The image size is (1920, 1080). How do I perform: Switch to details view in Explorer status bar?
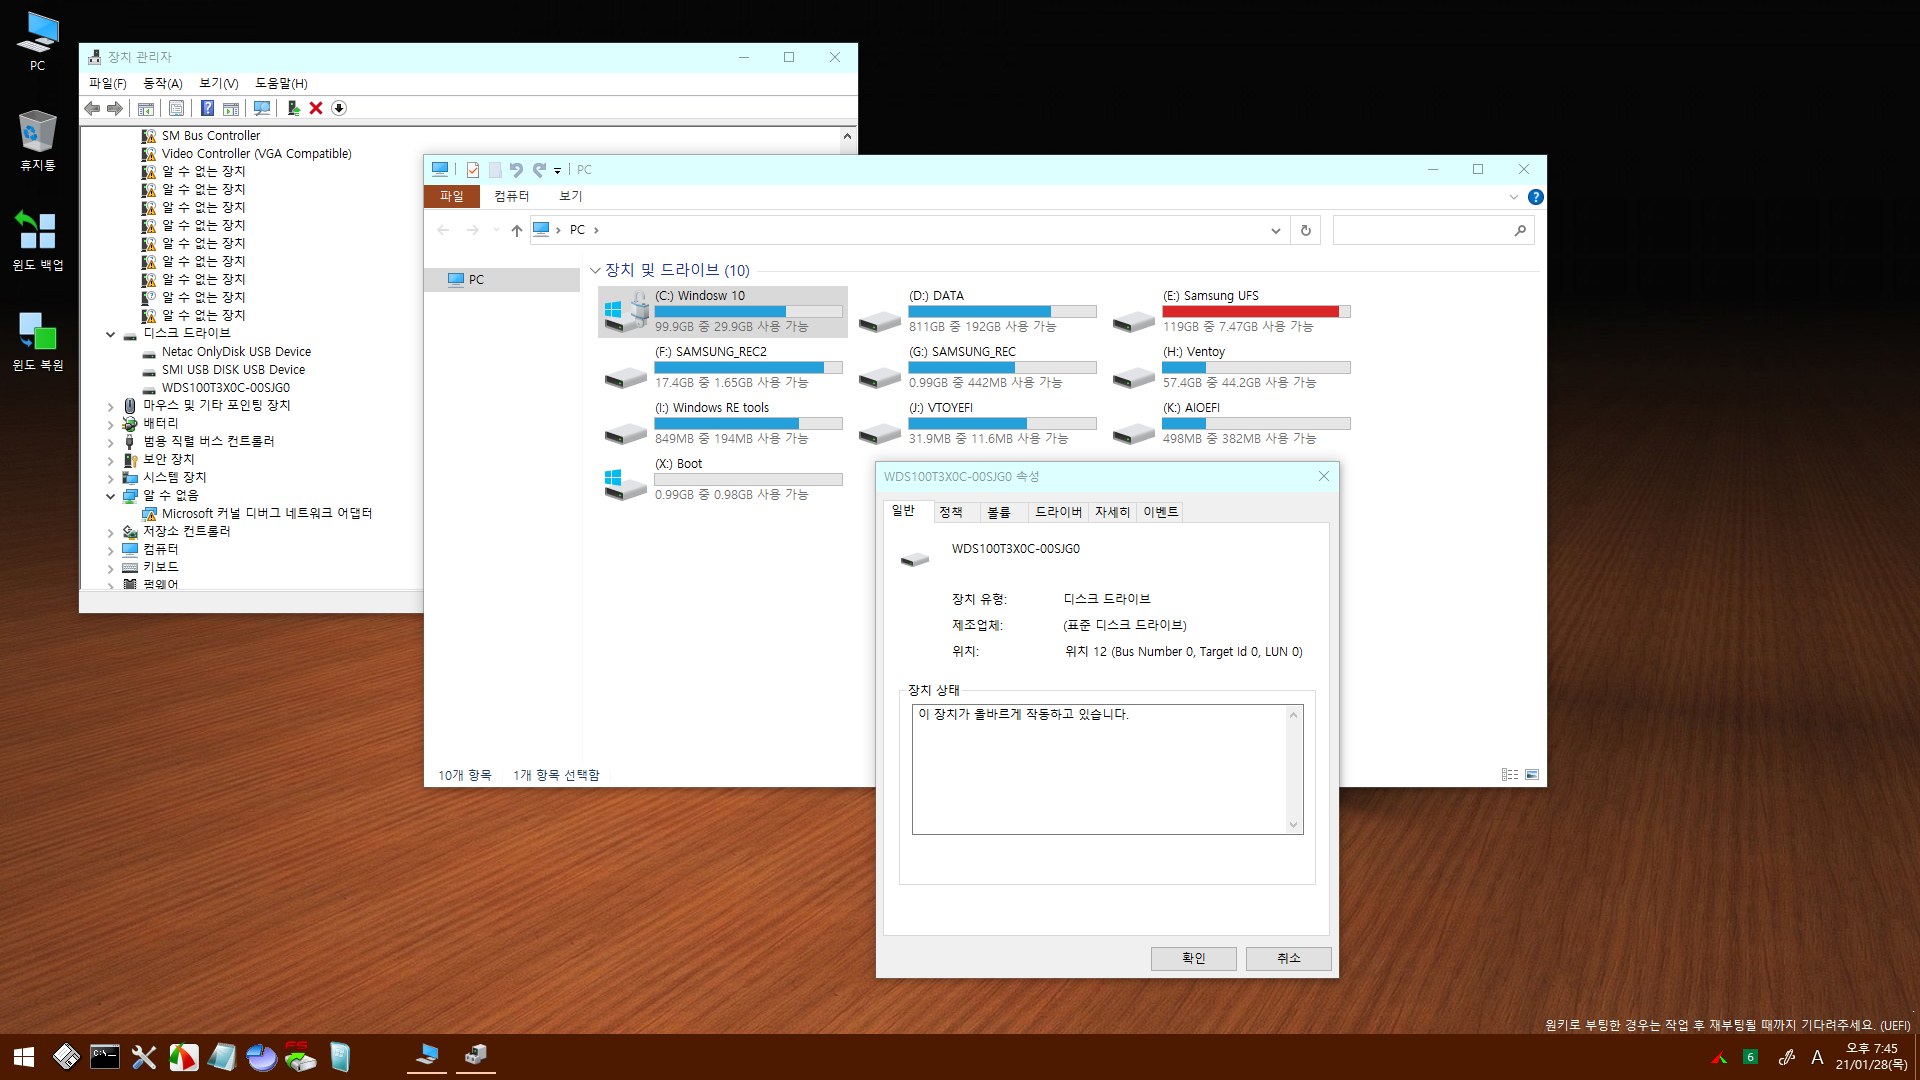pos(1510,775)
